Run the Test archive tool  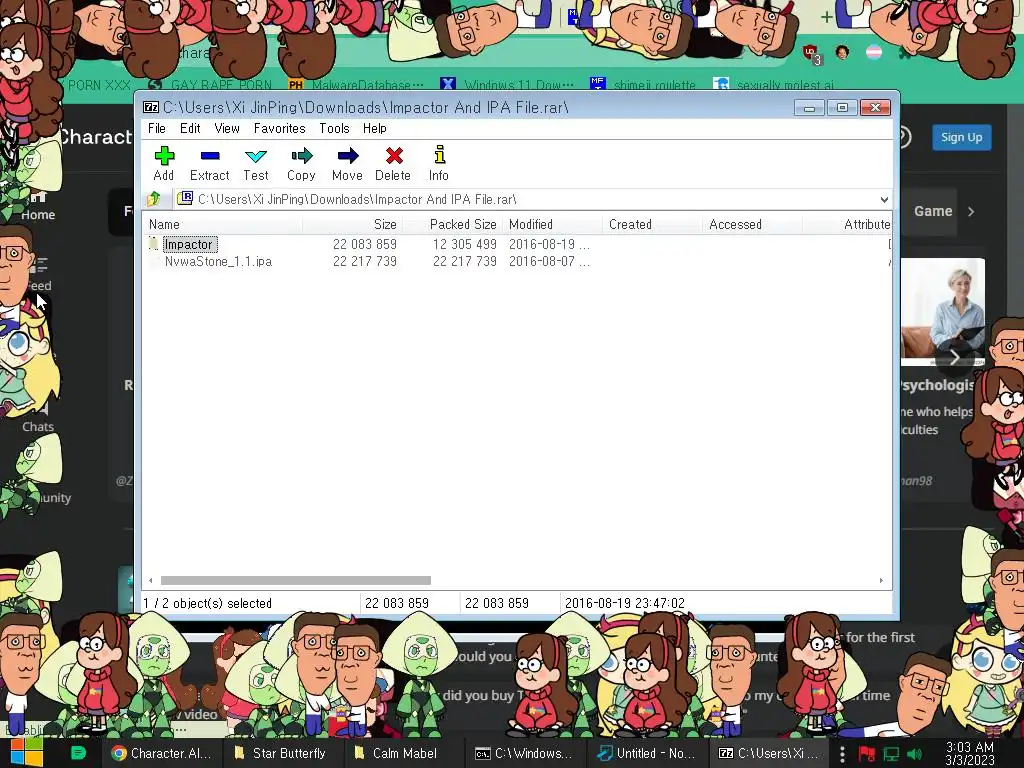pyautogui.click(x=255, y=163)
